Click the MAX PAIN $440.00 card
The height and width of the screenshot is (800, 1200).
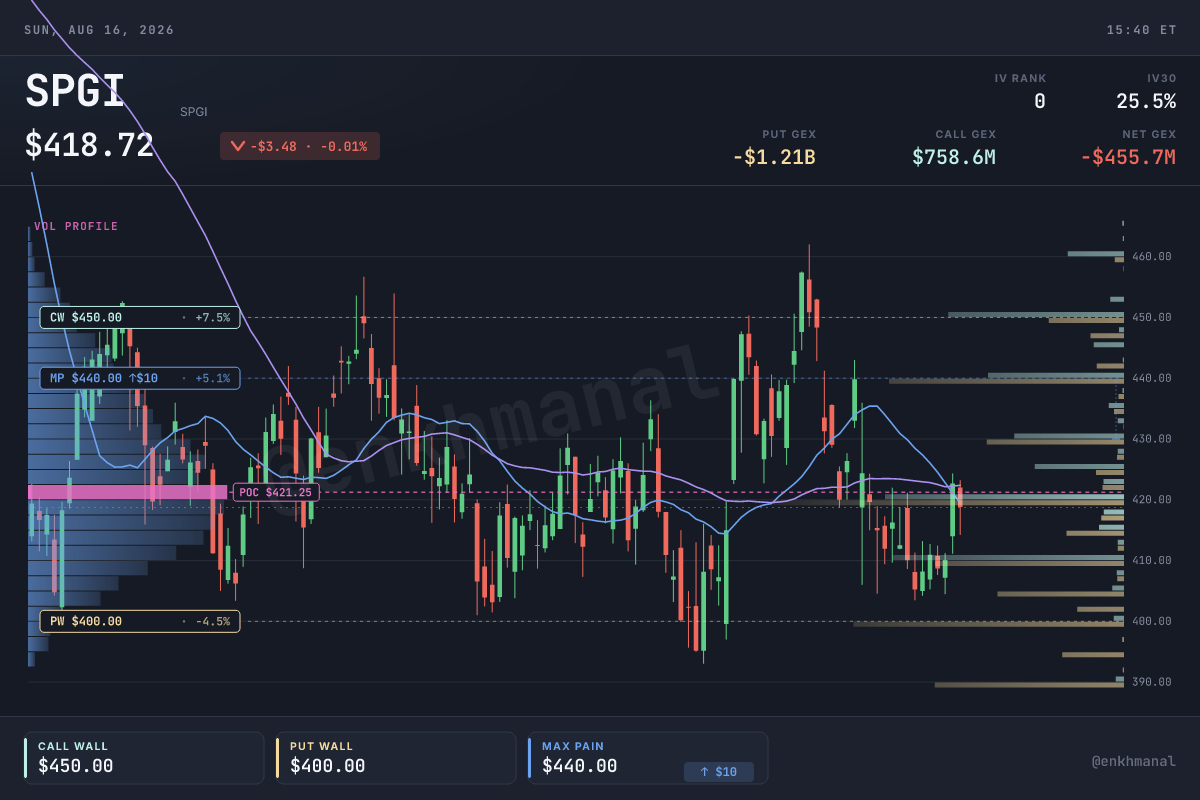(648, 758)
